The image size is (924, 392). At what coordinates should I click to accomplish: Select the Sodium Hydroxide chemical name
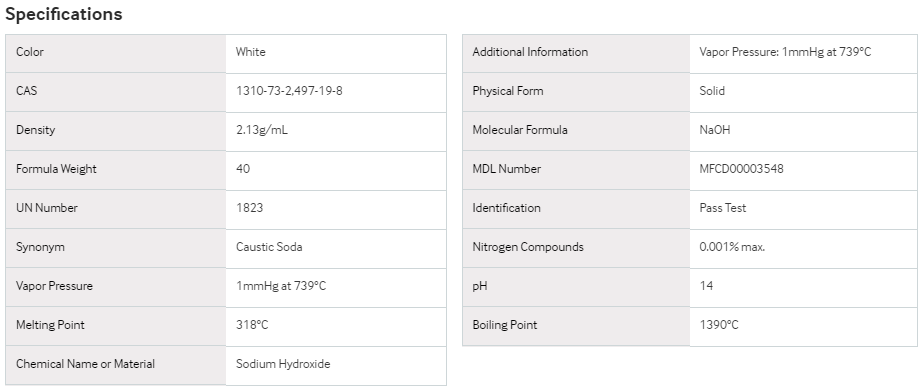point(283,364)
